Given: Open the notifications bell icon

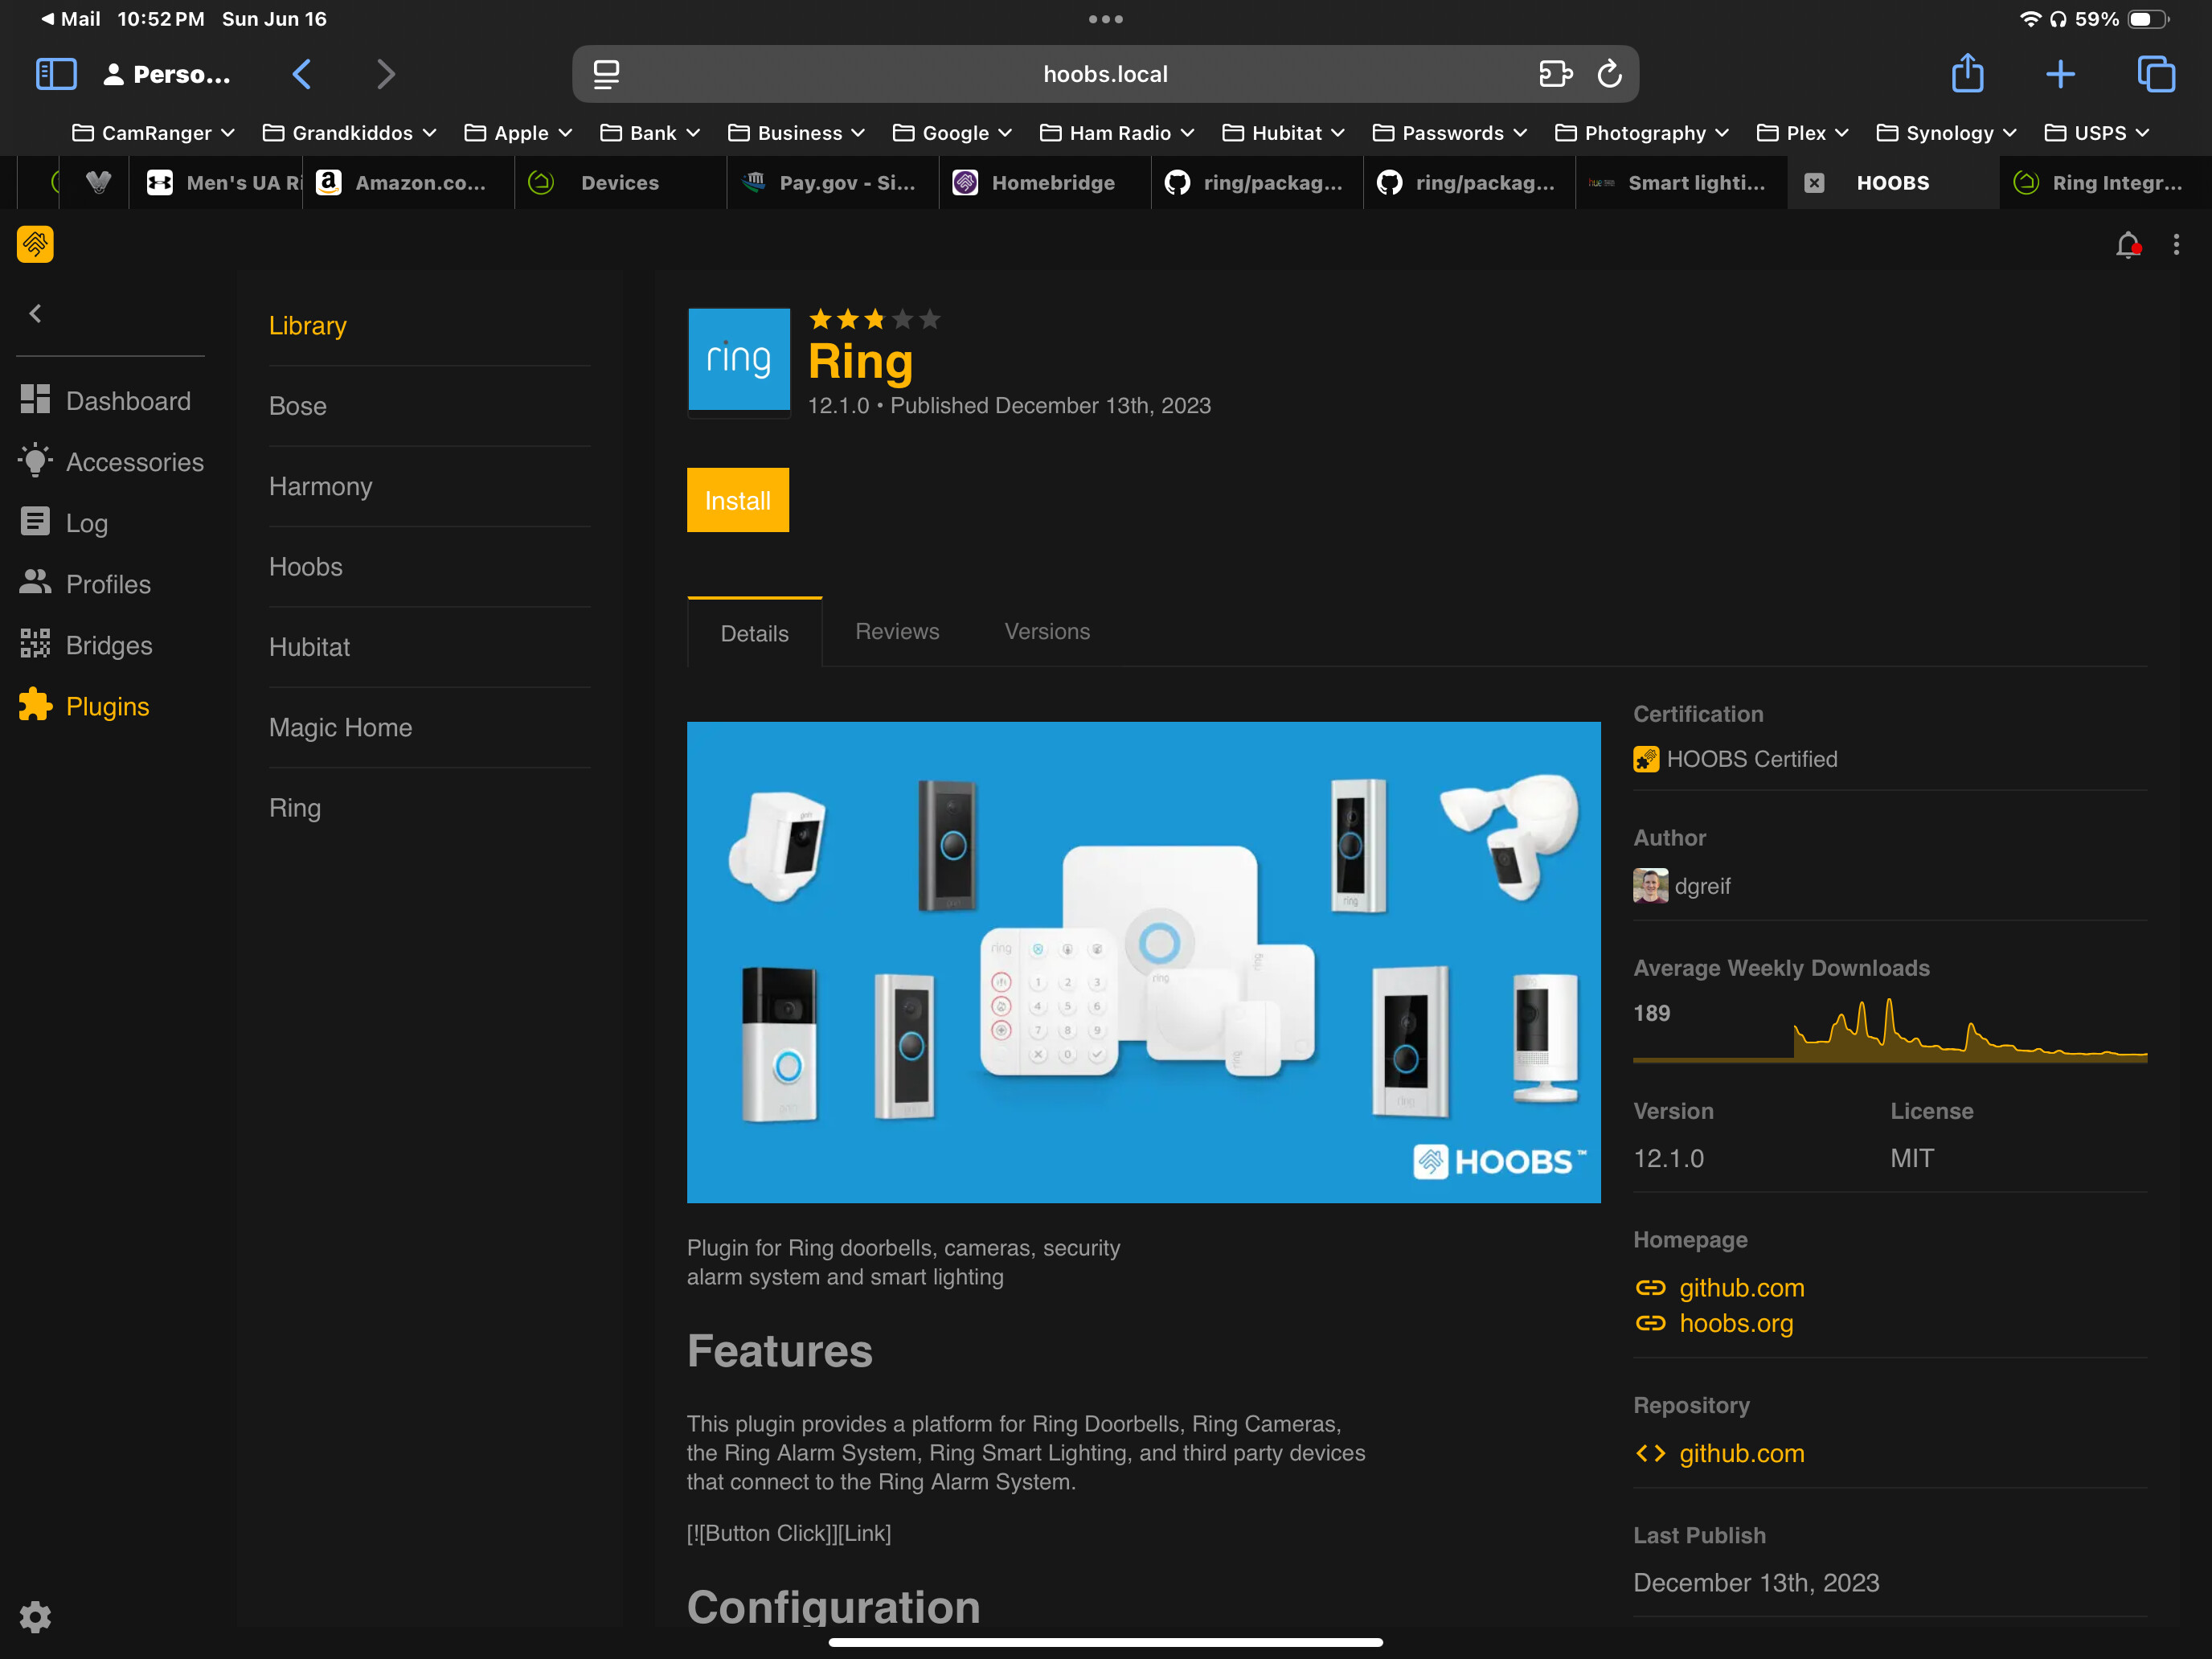Looking at the screenshot, I should (x=2127, y=245).
